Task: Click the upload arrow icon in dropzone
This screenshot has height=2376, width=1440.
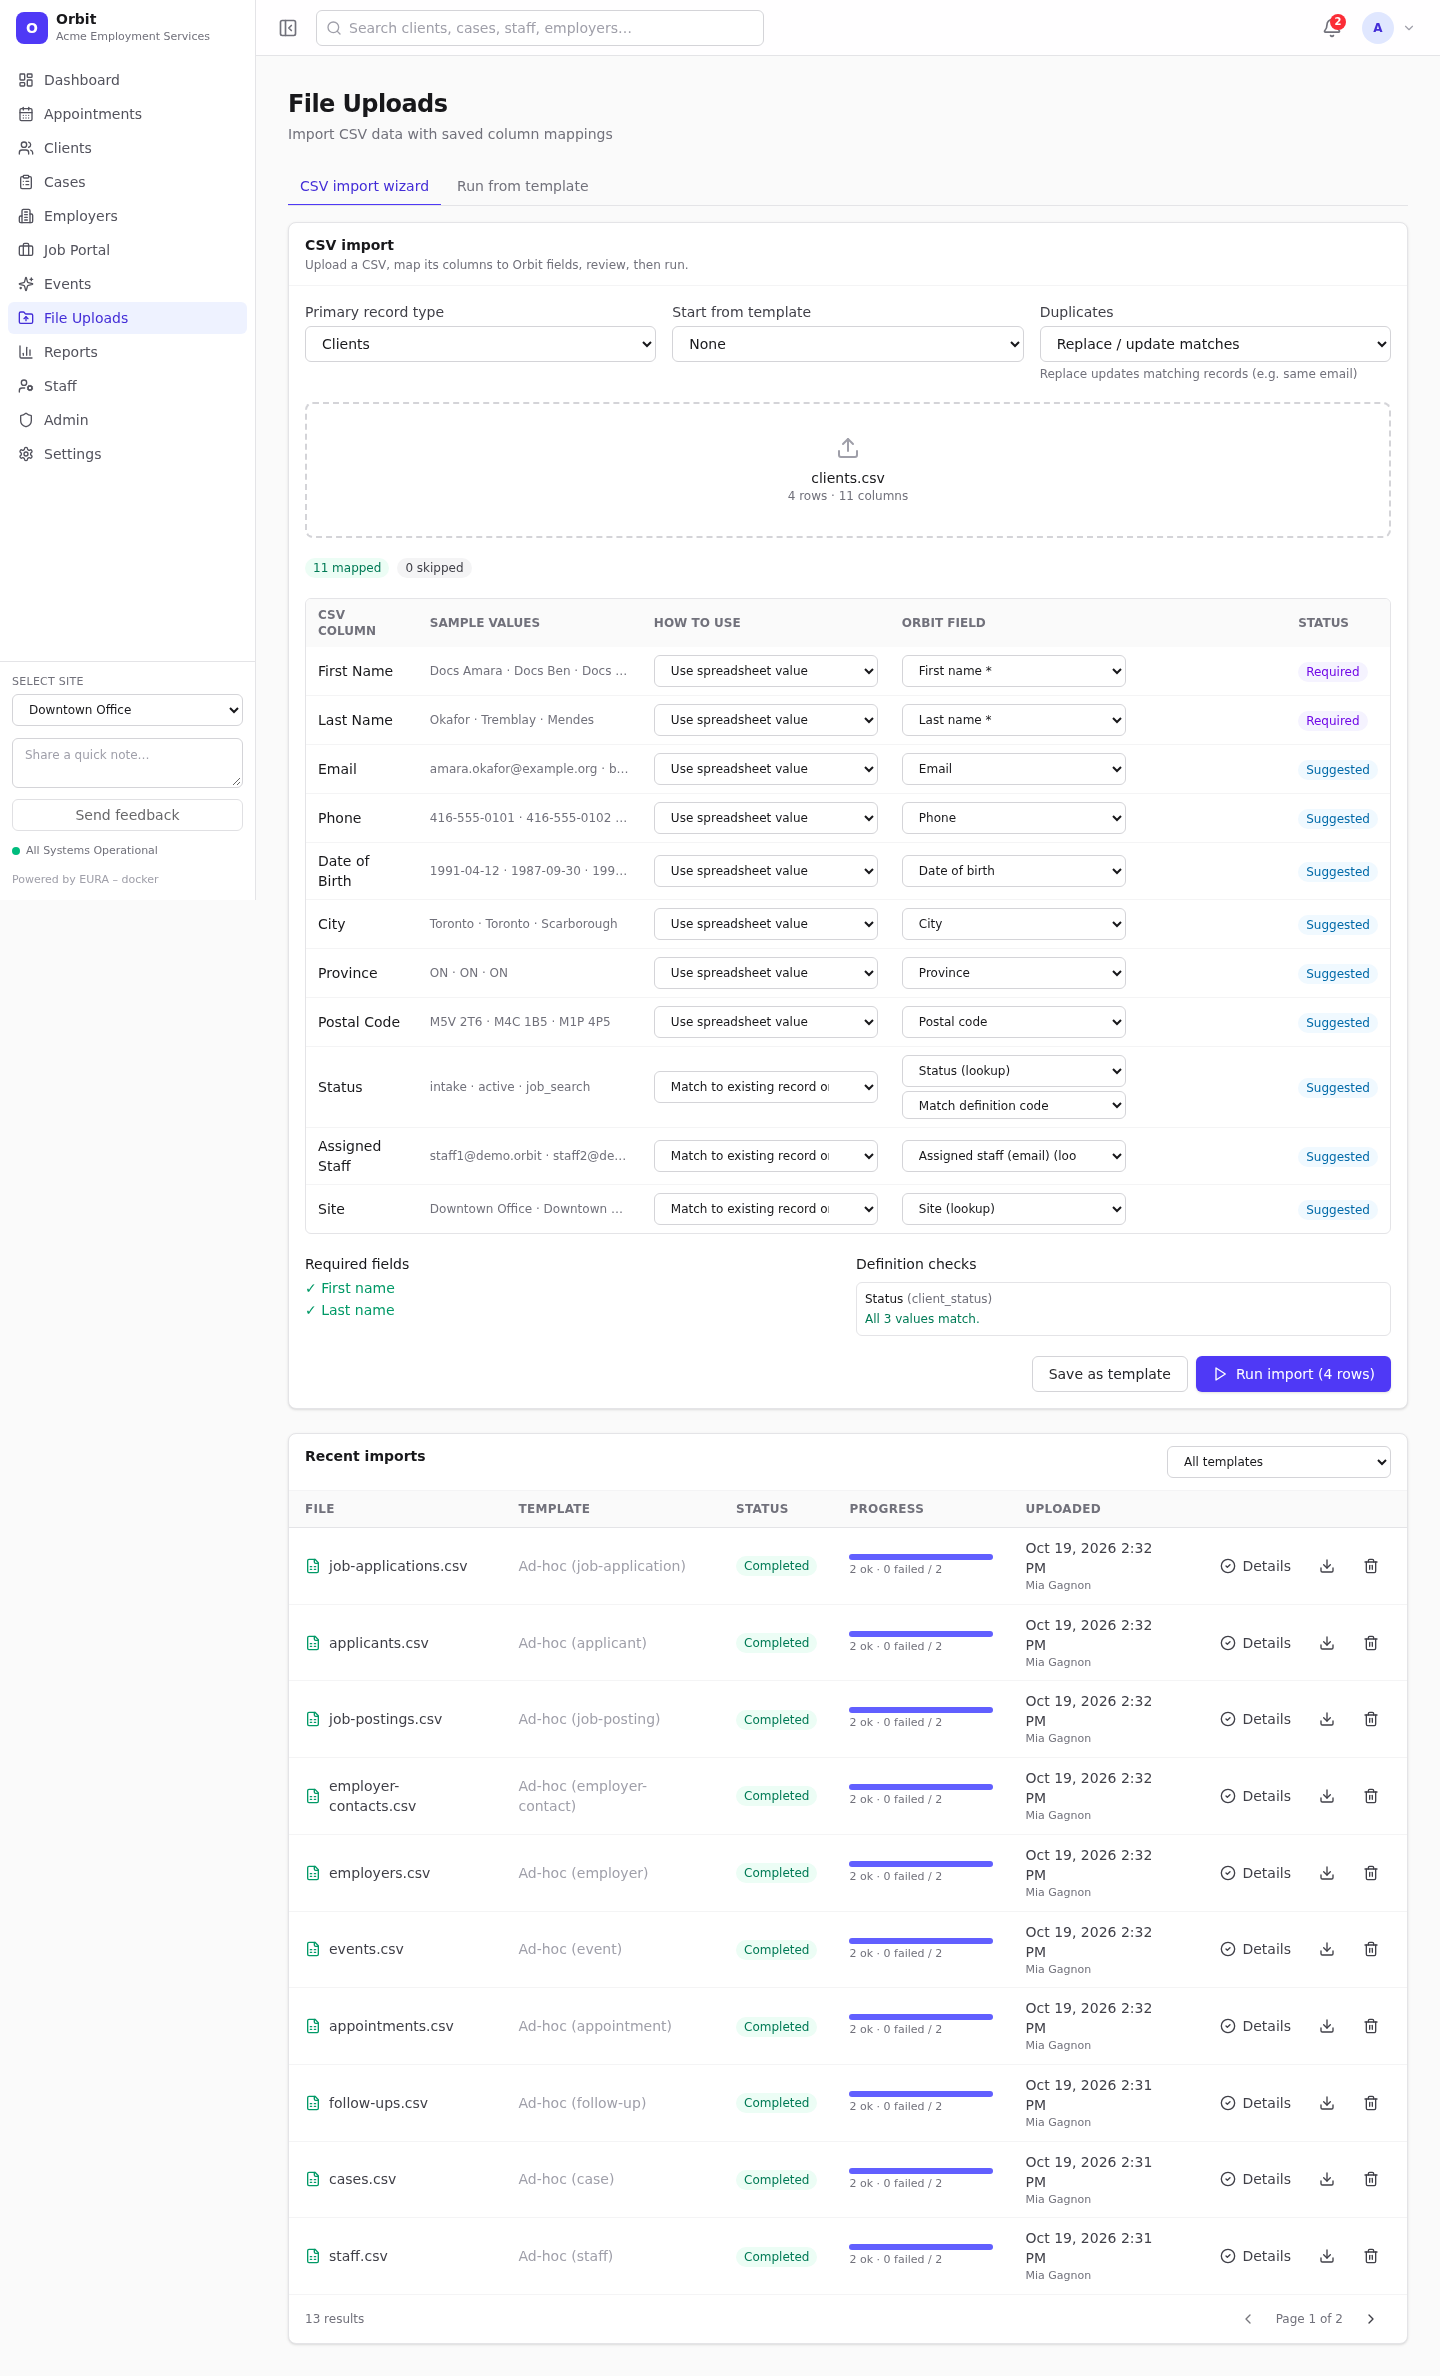Action: point(848,447)
